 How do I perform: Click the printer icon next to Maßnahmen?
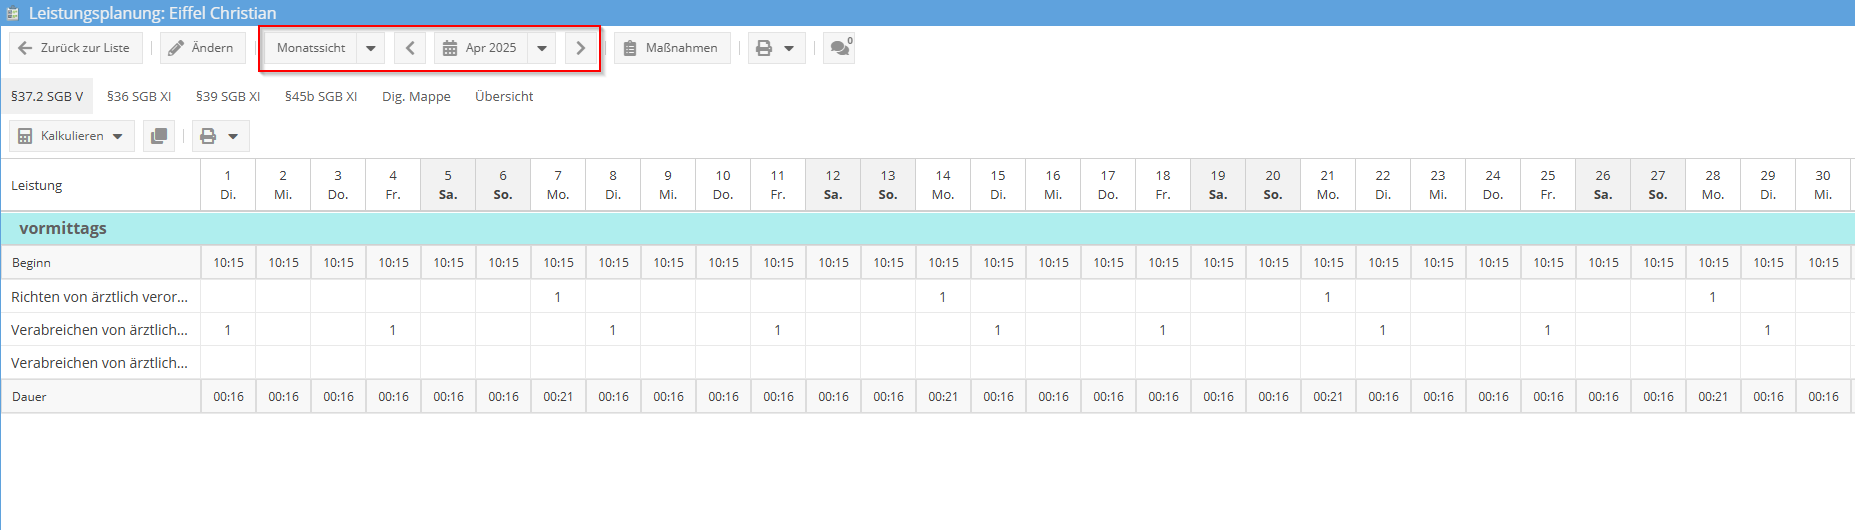click(764, 48)
